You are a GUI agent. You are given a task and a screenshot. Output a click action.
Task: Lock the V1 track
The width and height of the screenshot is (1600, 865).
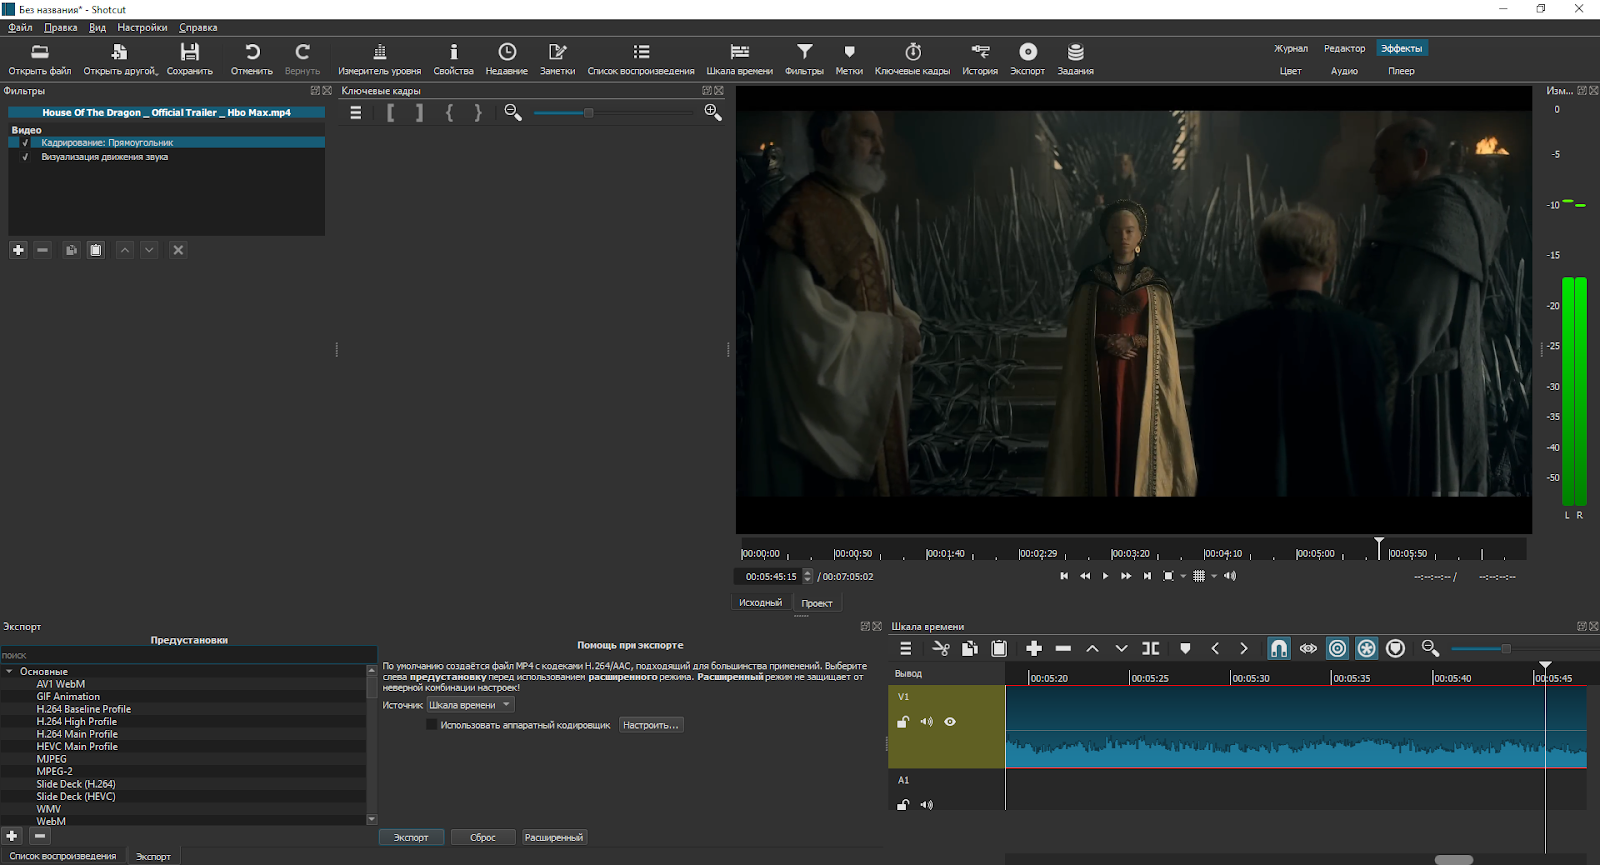[x=903, y=722]
